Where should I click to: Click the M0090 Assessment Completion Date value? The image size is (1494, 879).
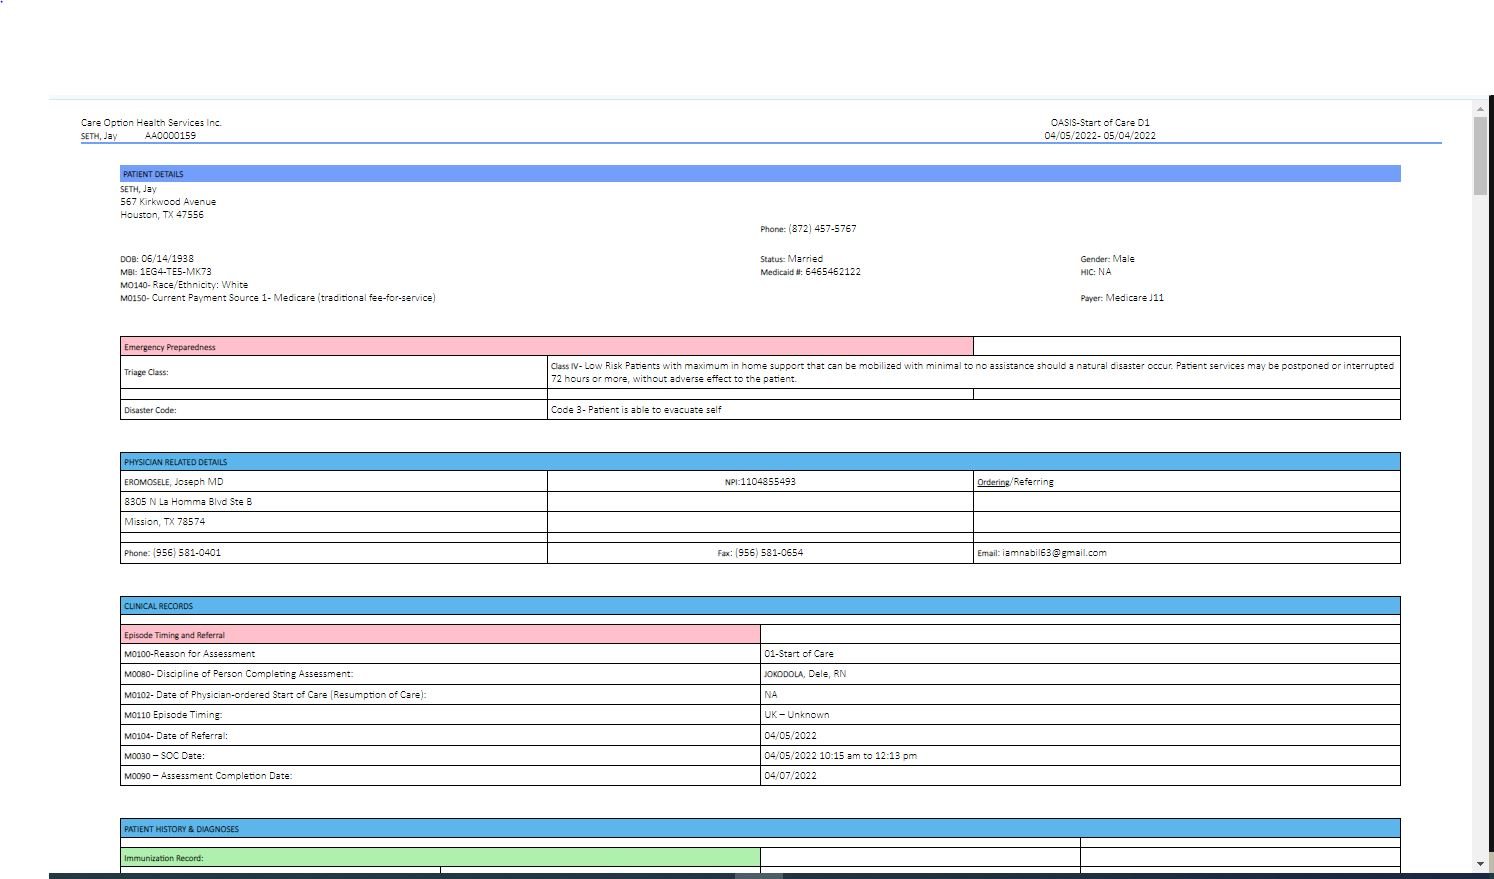coord(790,776)
